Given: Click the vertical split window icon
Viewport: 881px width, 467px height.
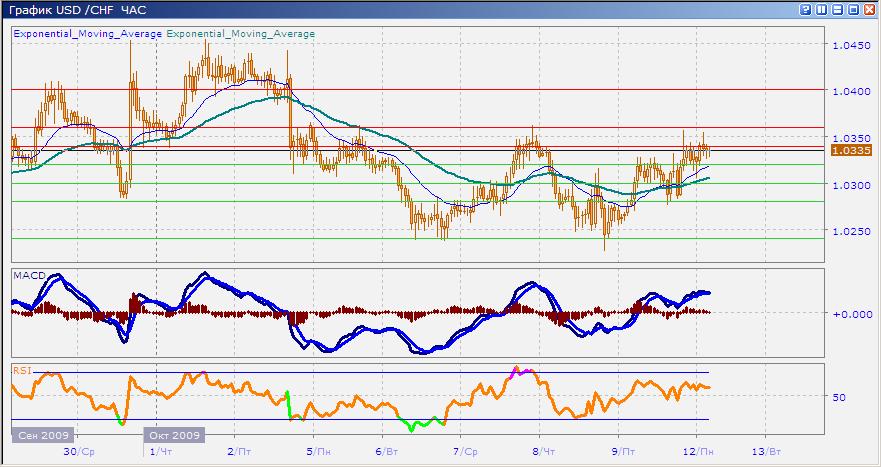Looking at the screenshot, I should (x=822, y=9).
